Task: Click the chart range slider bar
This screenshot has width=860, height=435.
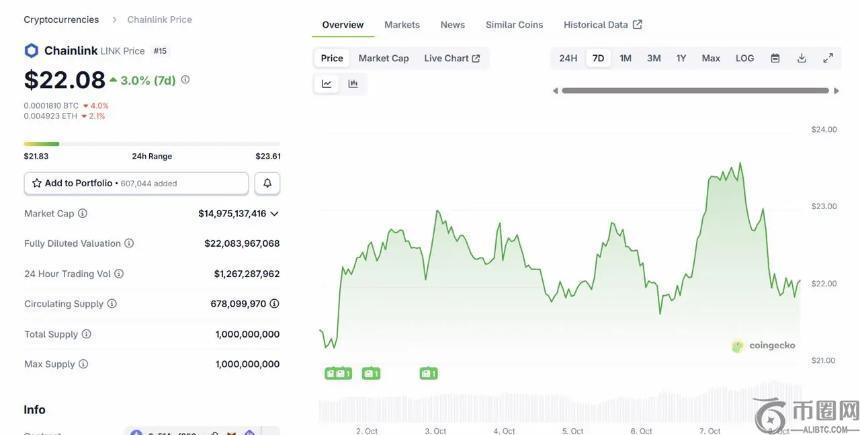Action: [696, 91]
